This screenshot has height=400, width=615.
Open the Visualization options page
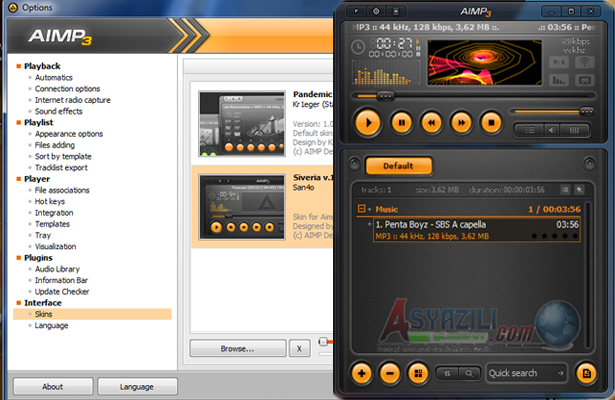click(x=55, y=247)
